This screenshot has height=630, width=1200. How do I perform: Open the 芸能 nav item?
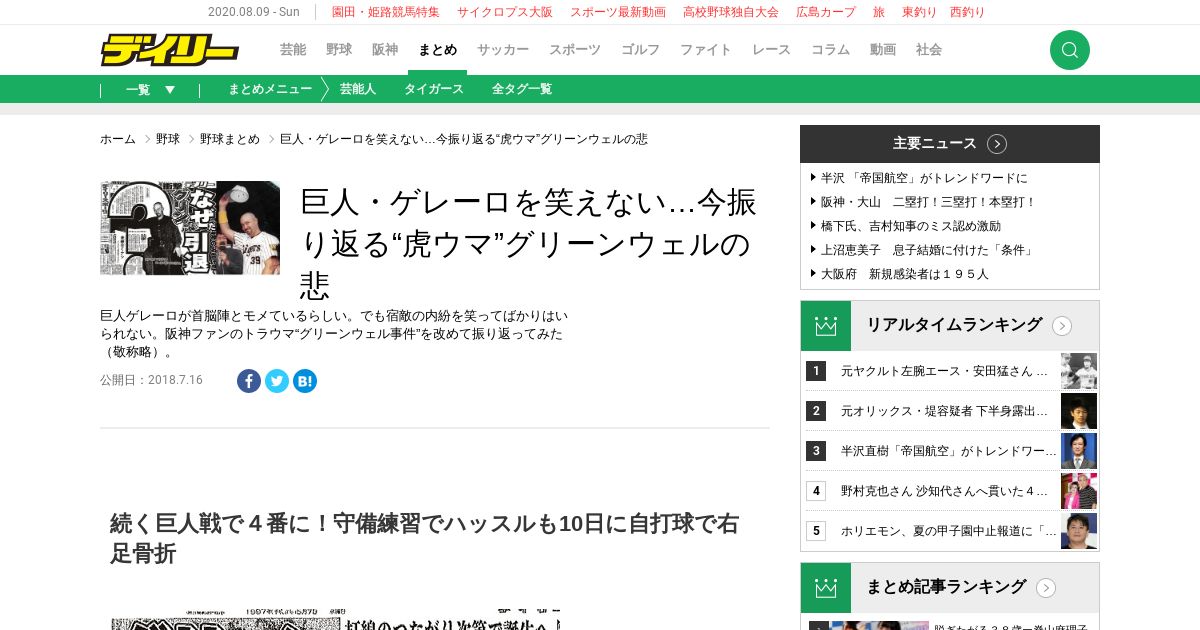293,50
